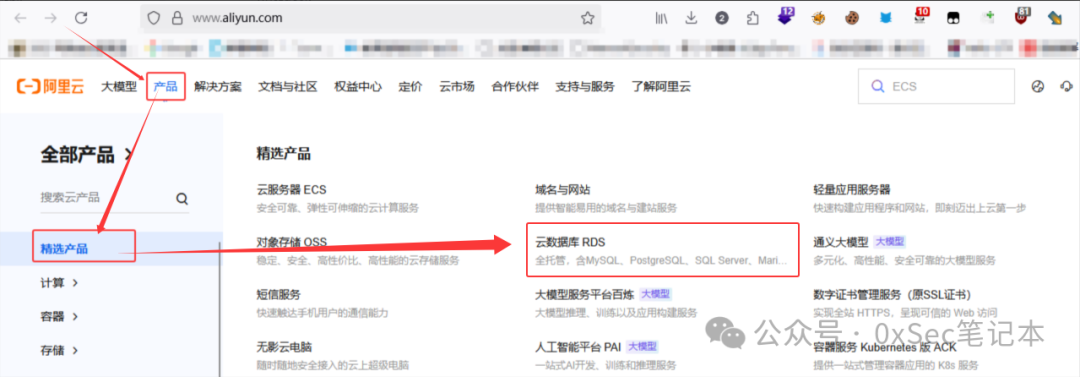Open the 产品 nav menu

tap(165, 87)
